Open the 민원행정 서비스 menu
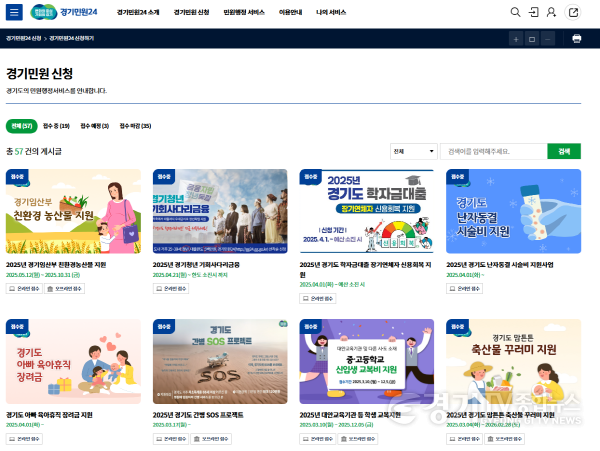The width and height of the screenshot is (600, 451). pyautogui.click(x=244, y=13)
